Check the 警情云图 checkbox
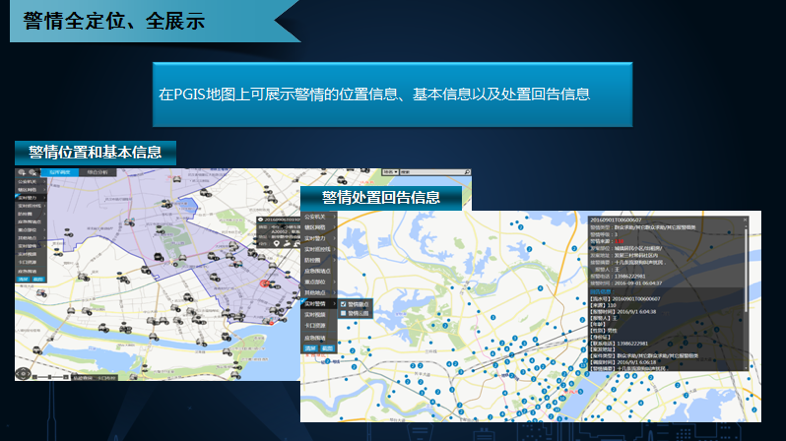This screenshot has width=786, height=441. [x=345, y=314]
